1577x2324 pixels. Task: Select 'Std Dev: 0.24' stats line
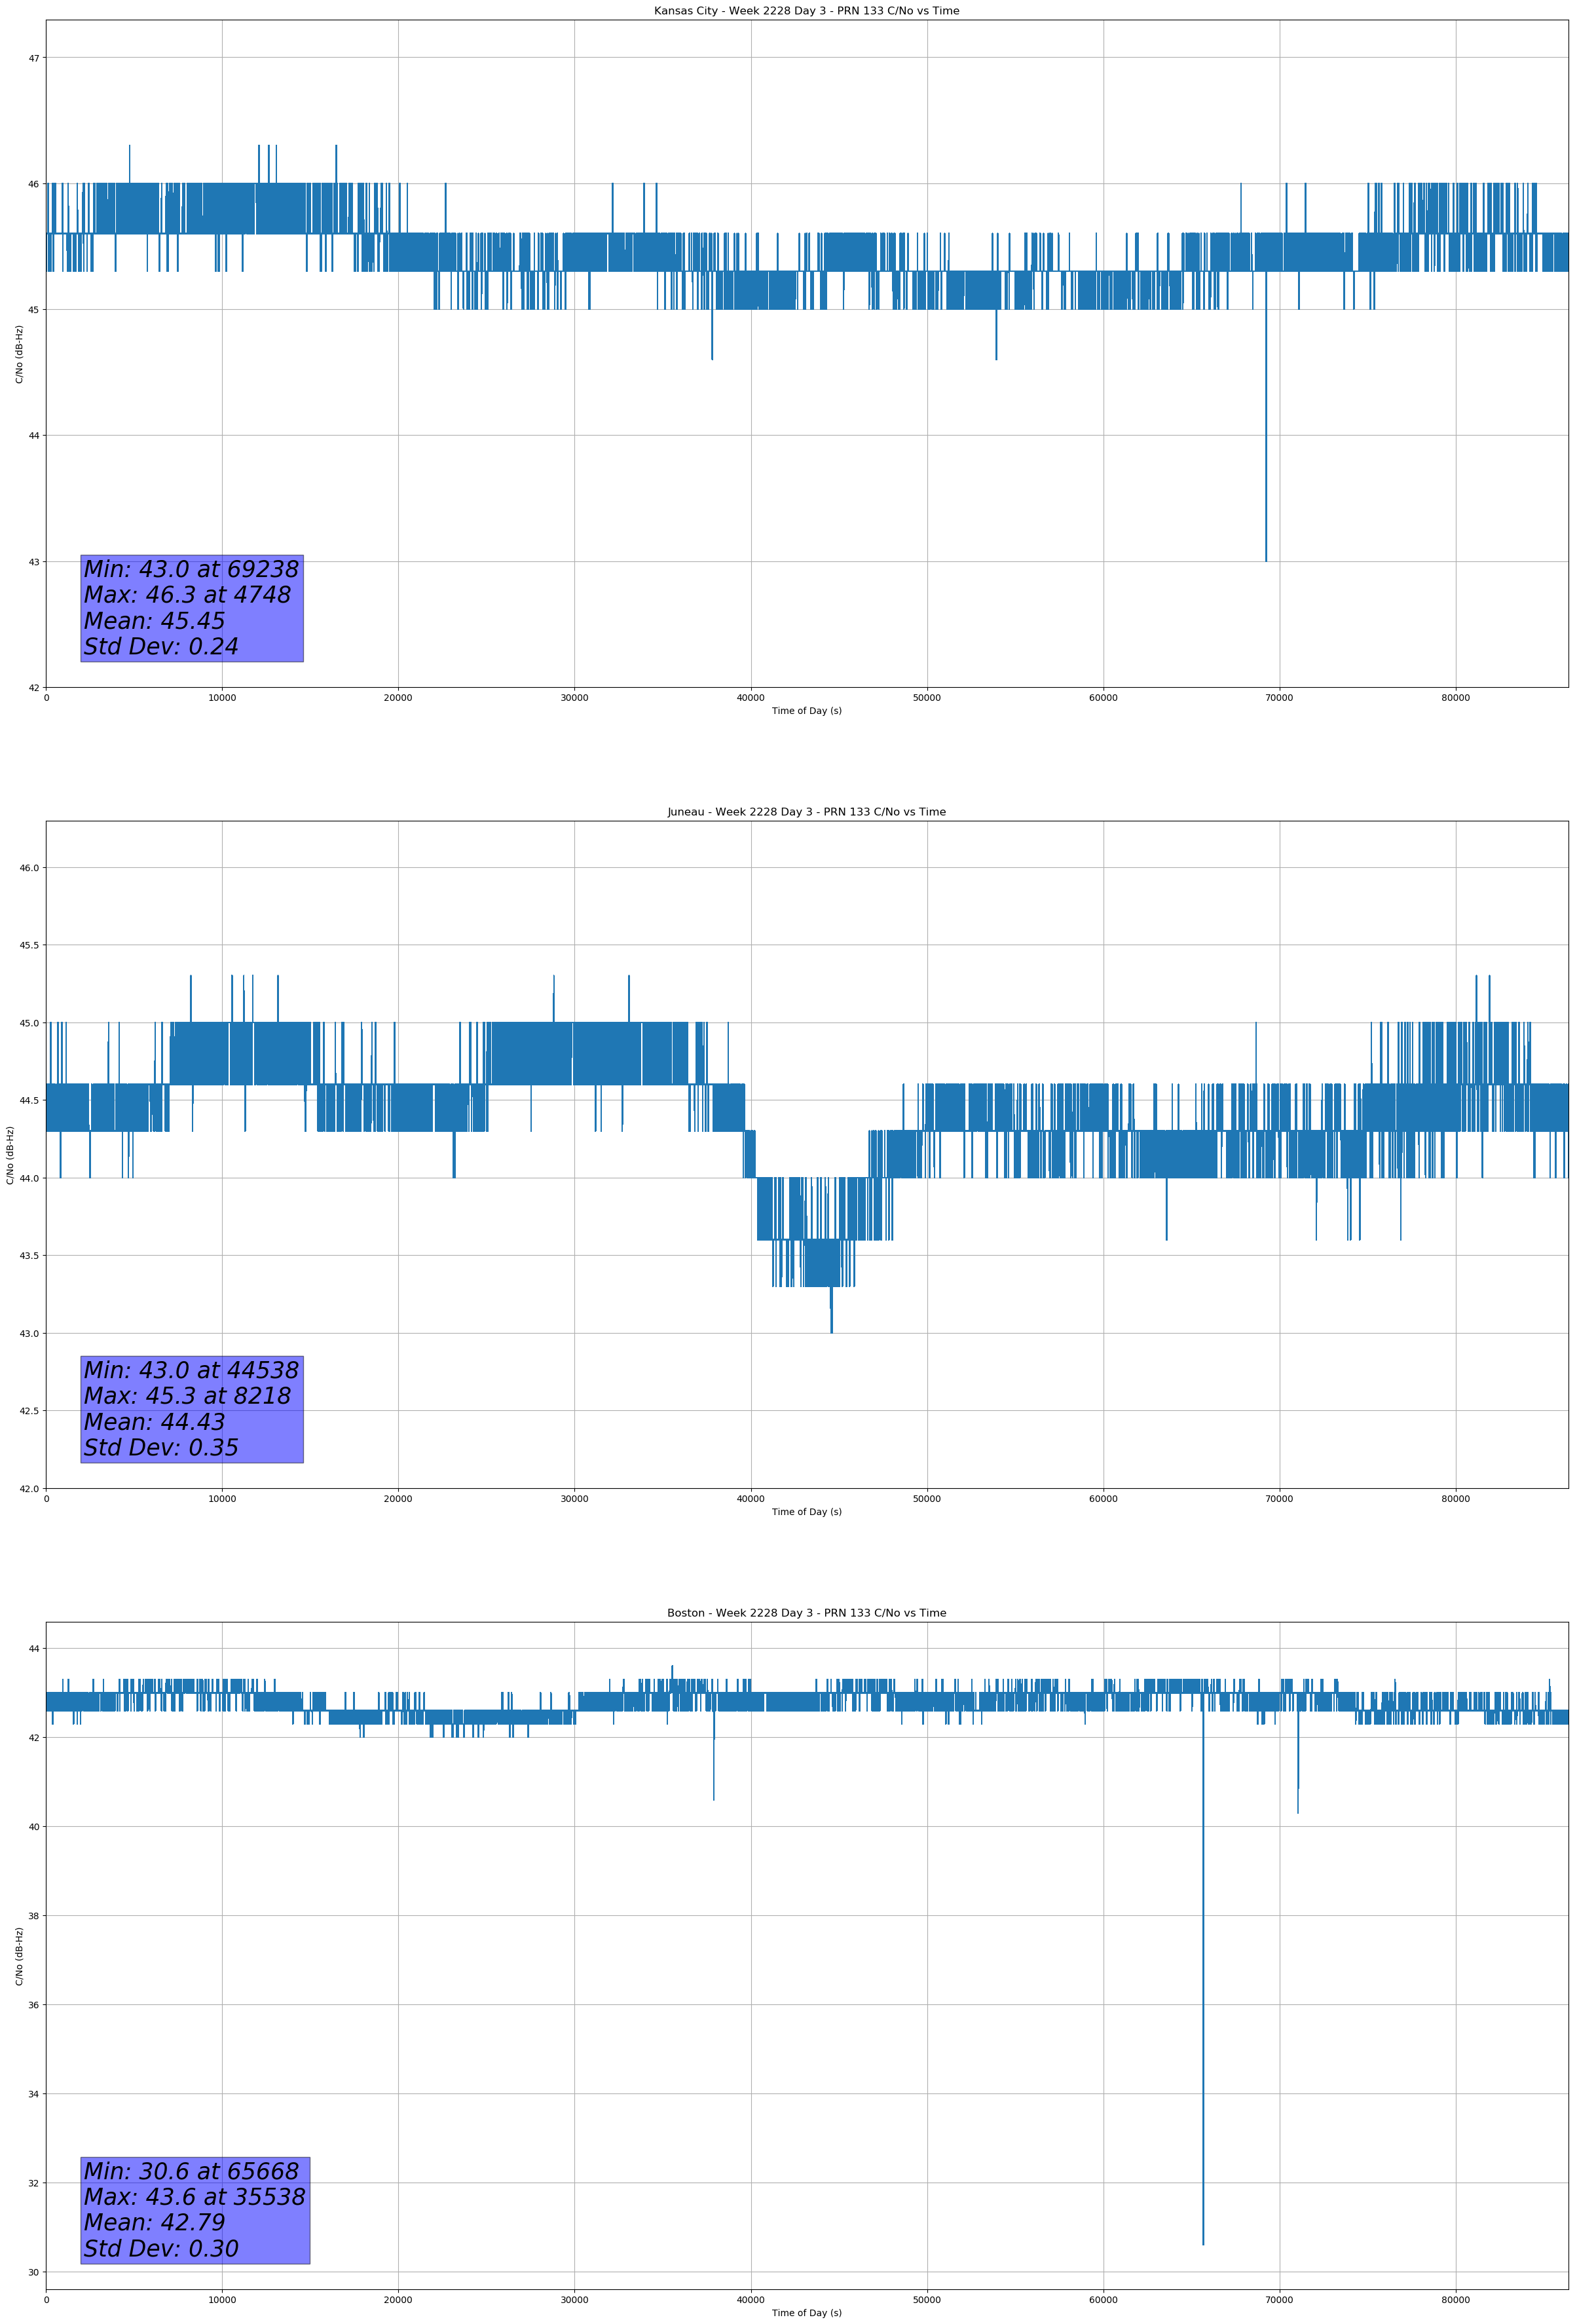point(161,647)
